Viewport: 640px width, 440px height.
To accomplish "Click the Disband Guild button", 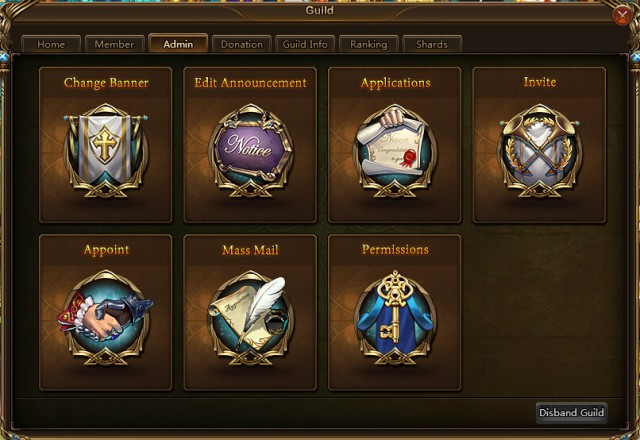I will pyautogui.click(x=571, y=412).
